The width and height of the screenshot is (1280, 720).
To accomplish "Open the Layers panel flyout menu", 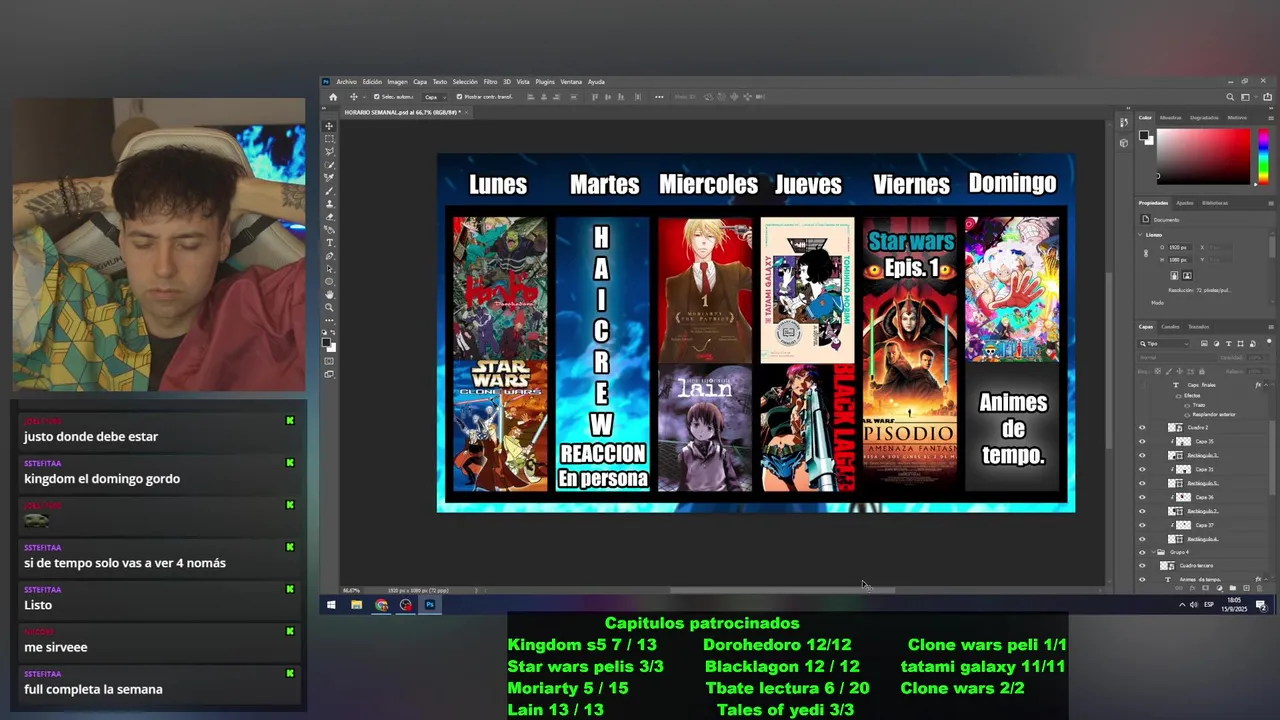I will click(x=1271, y=327).
